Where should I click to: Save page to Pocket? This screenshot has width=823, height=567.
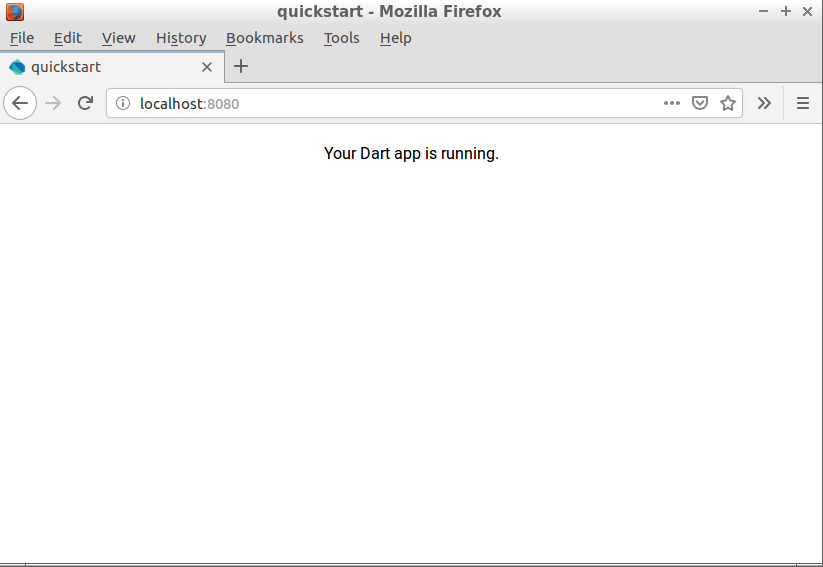[700, 103]
